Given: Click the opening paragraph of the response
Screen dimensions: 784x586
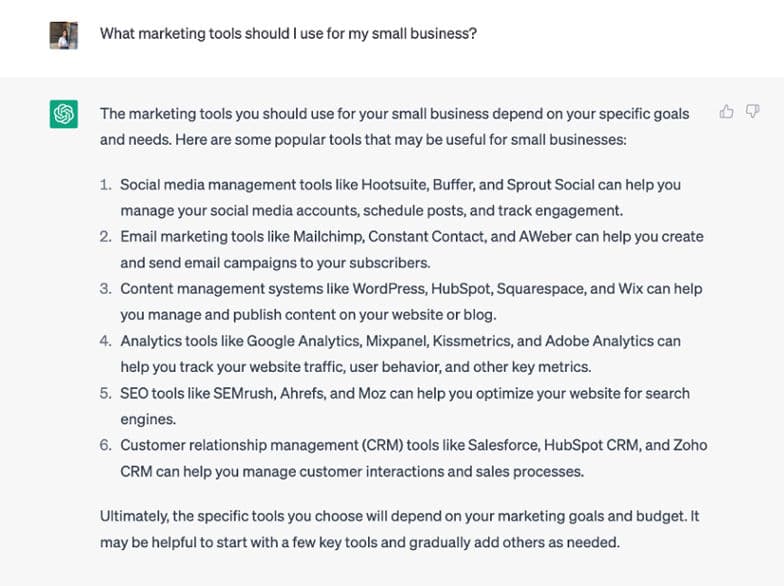Looking at the screenshot, I should click(394, 126).
